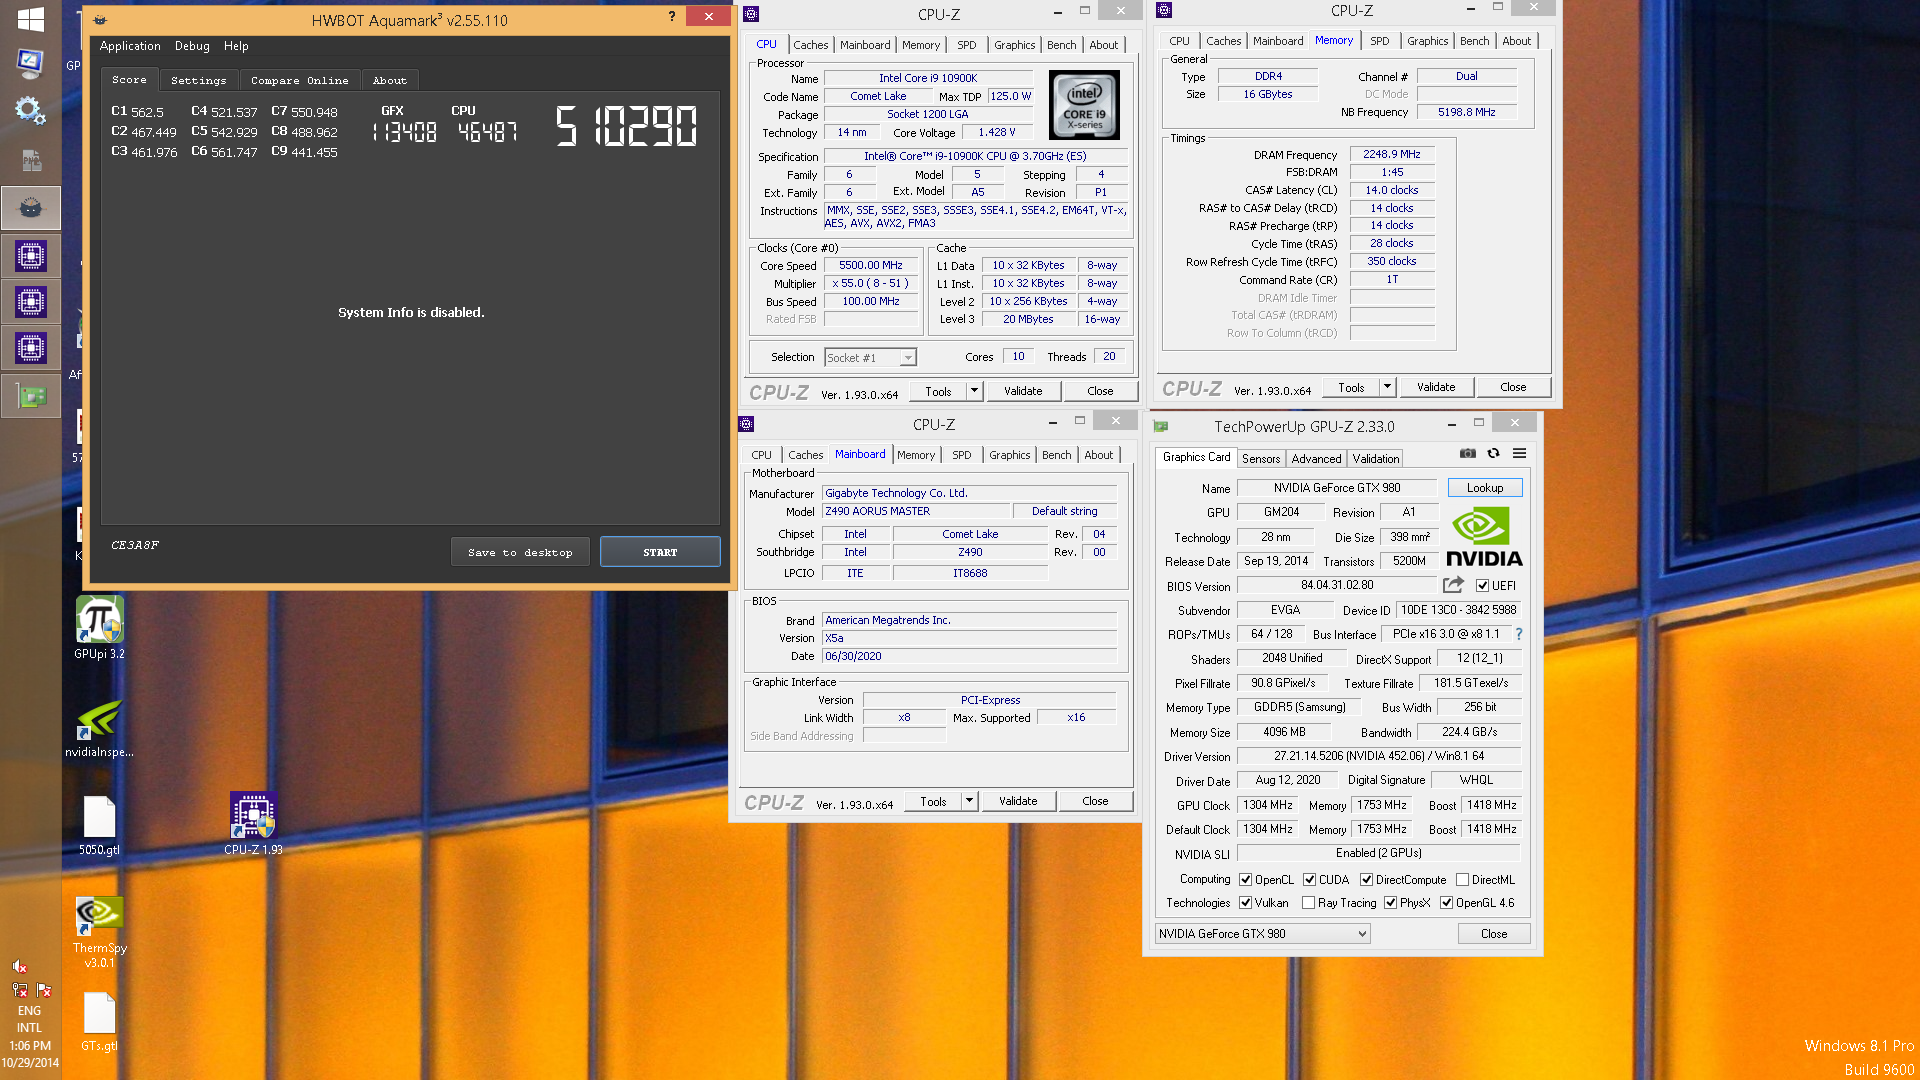This screenshot has height=1080, width=1920.
Task: Expand Tools arrow in CPU-Z CPU window
Action: tap(974, 391)
